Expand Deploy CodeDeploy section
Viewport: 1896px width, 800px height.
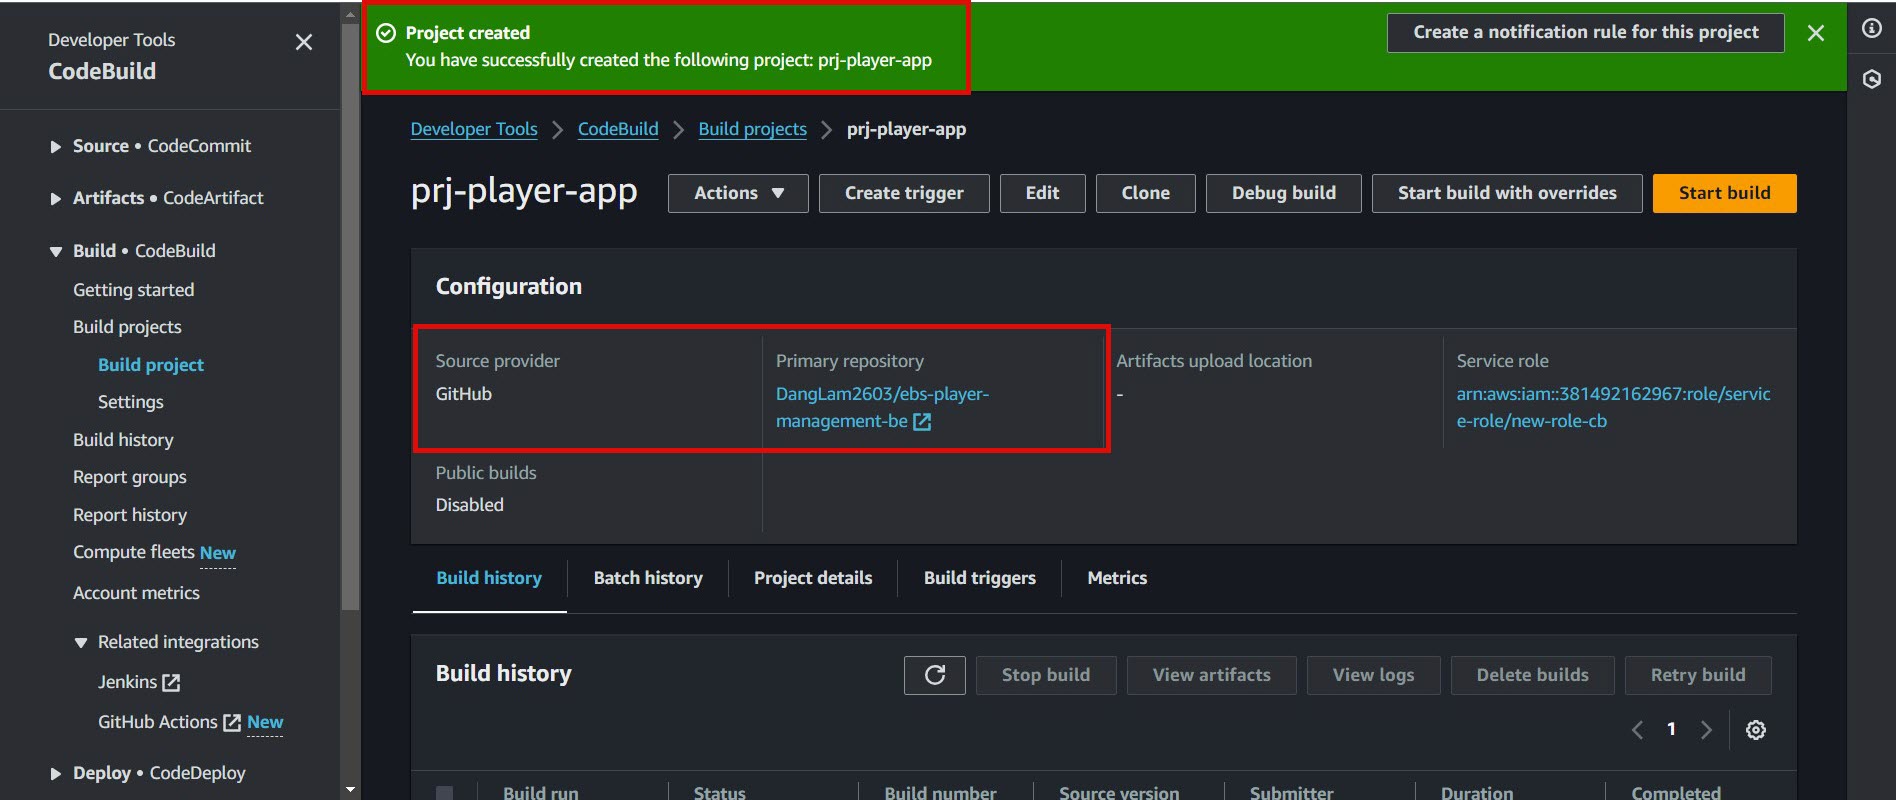coord(56,774)
